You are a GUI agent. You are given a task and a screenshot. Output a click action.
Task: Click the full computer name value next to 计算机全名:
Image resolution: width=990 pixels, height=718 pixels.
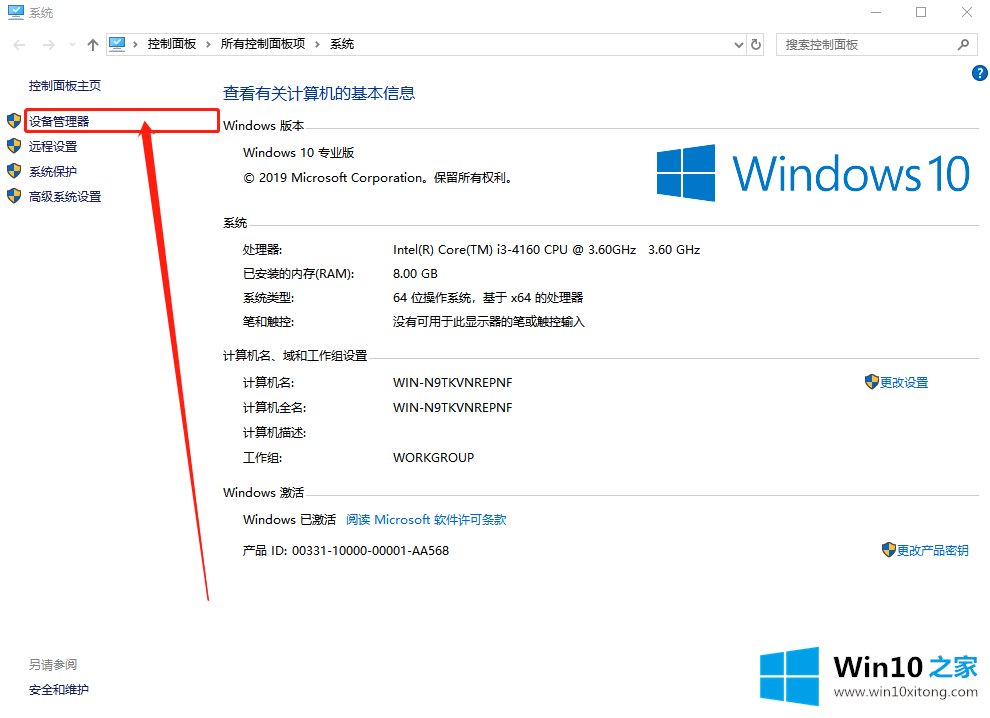pyautogui.click(x=453, y=408)
